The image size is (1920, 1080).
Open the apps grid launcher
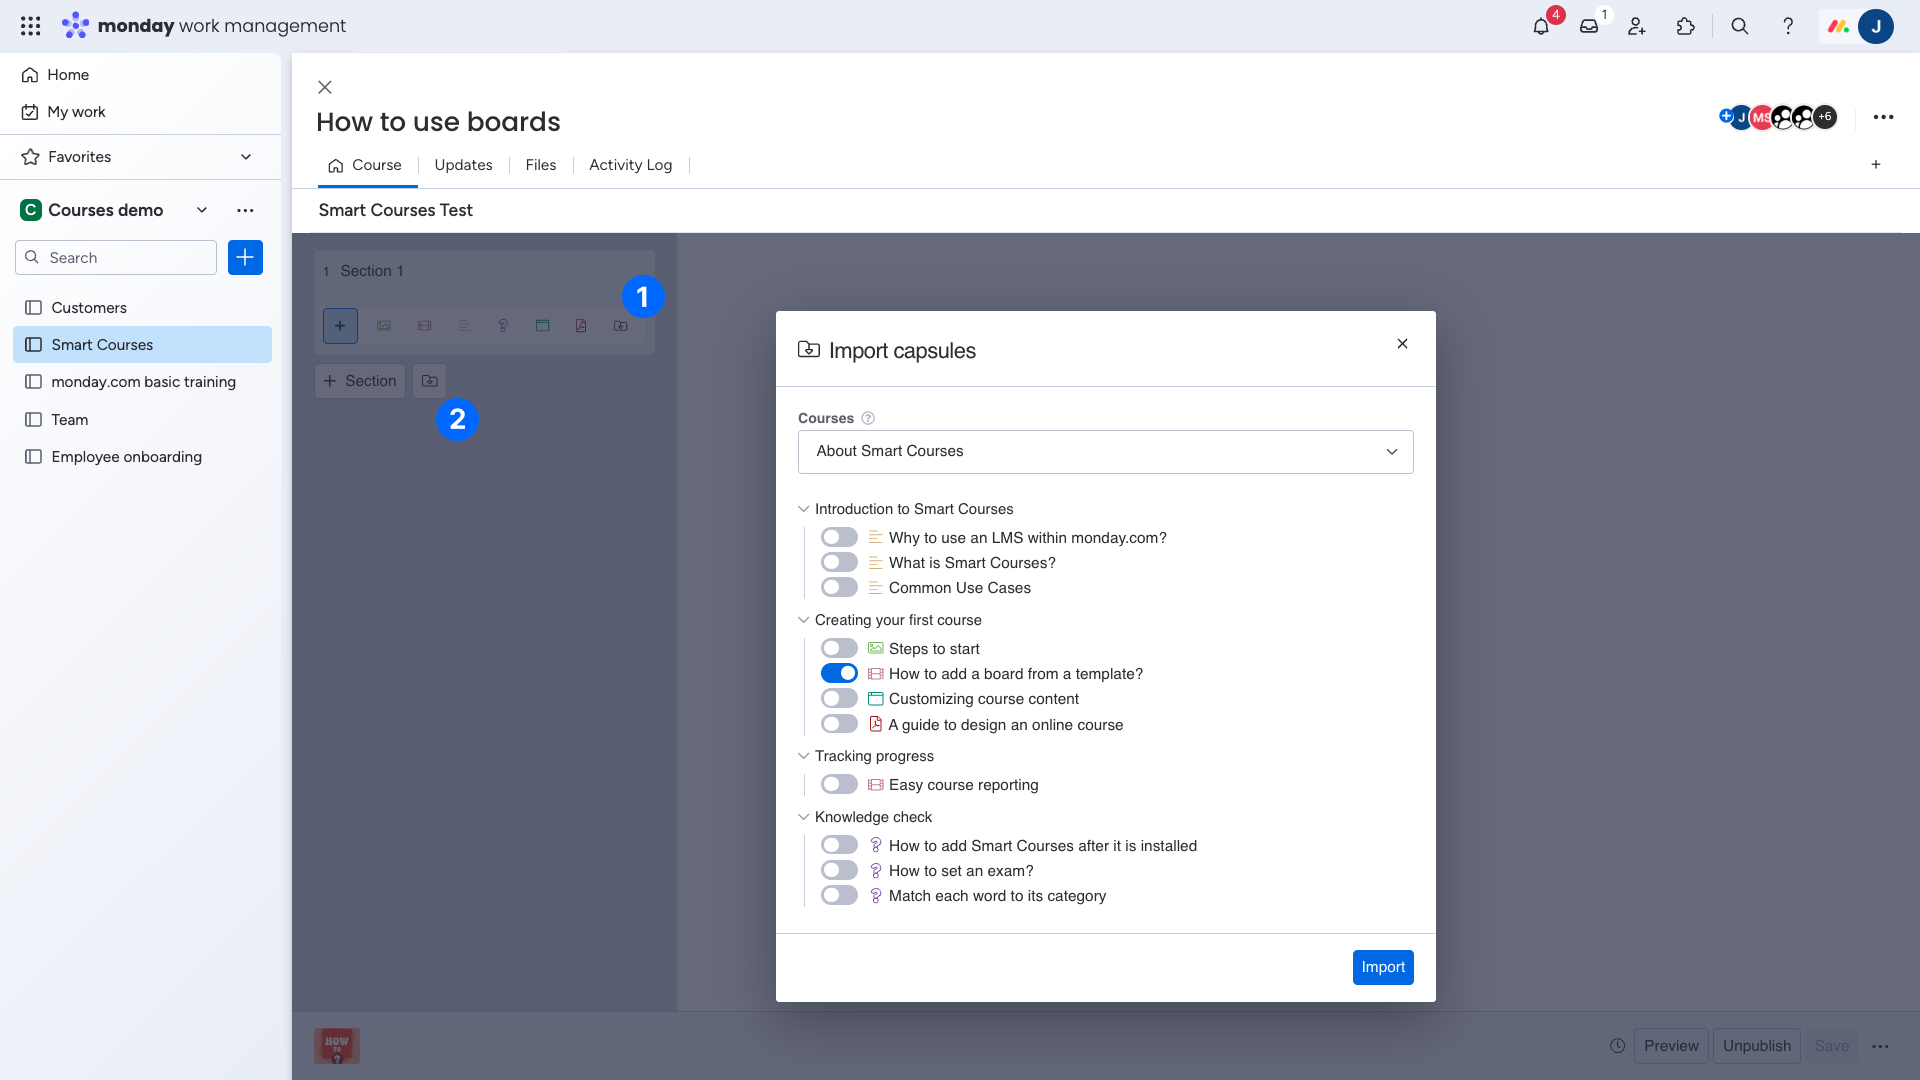(x=30, y=26)
